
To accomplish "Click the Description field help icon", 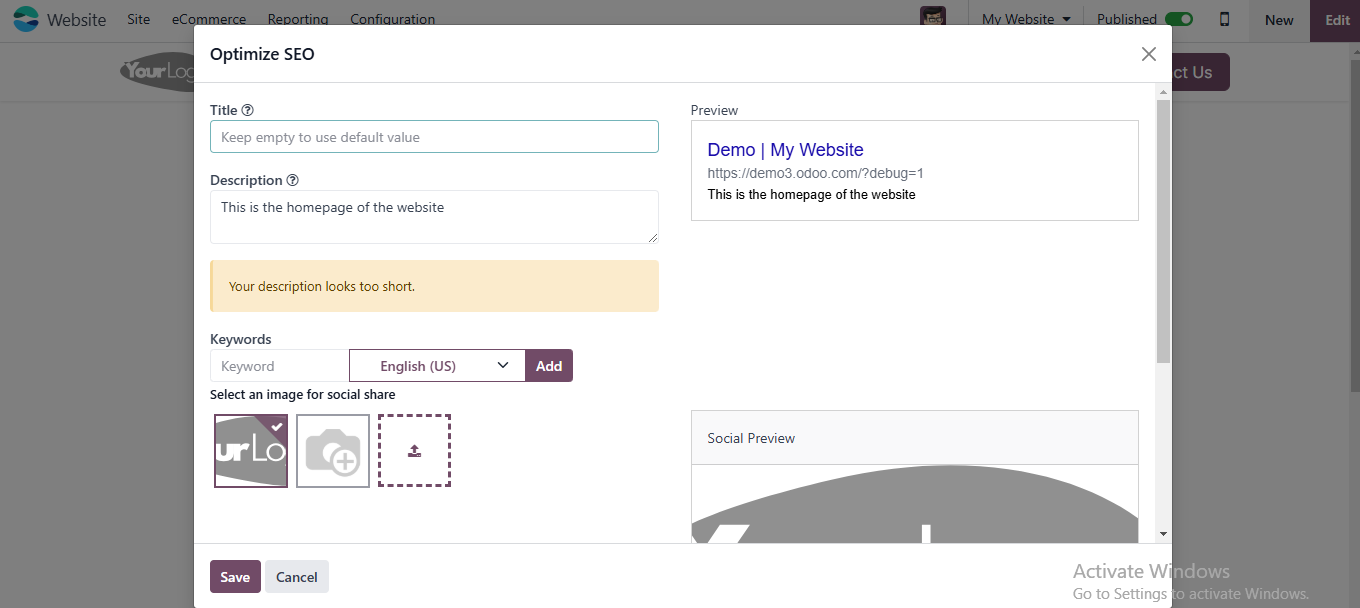I will (x=291, y=179).
